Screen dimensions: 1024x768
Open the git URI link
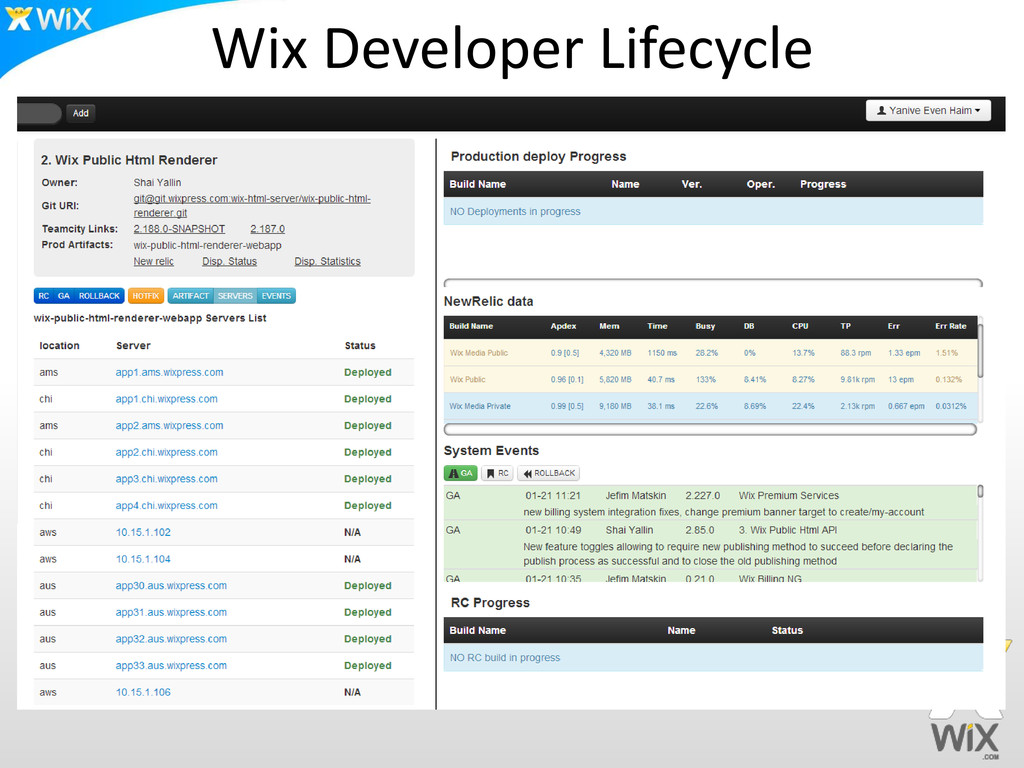point(252,206)
